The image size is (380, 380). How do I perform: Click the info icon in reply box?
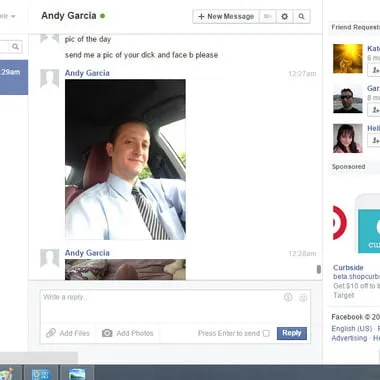[288, 297]
